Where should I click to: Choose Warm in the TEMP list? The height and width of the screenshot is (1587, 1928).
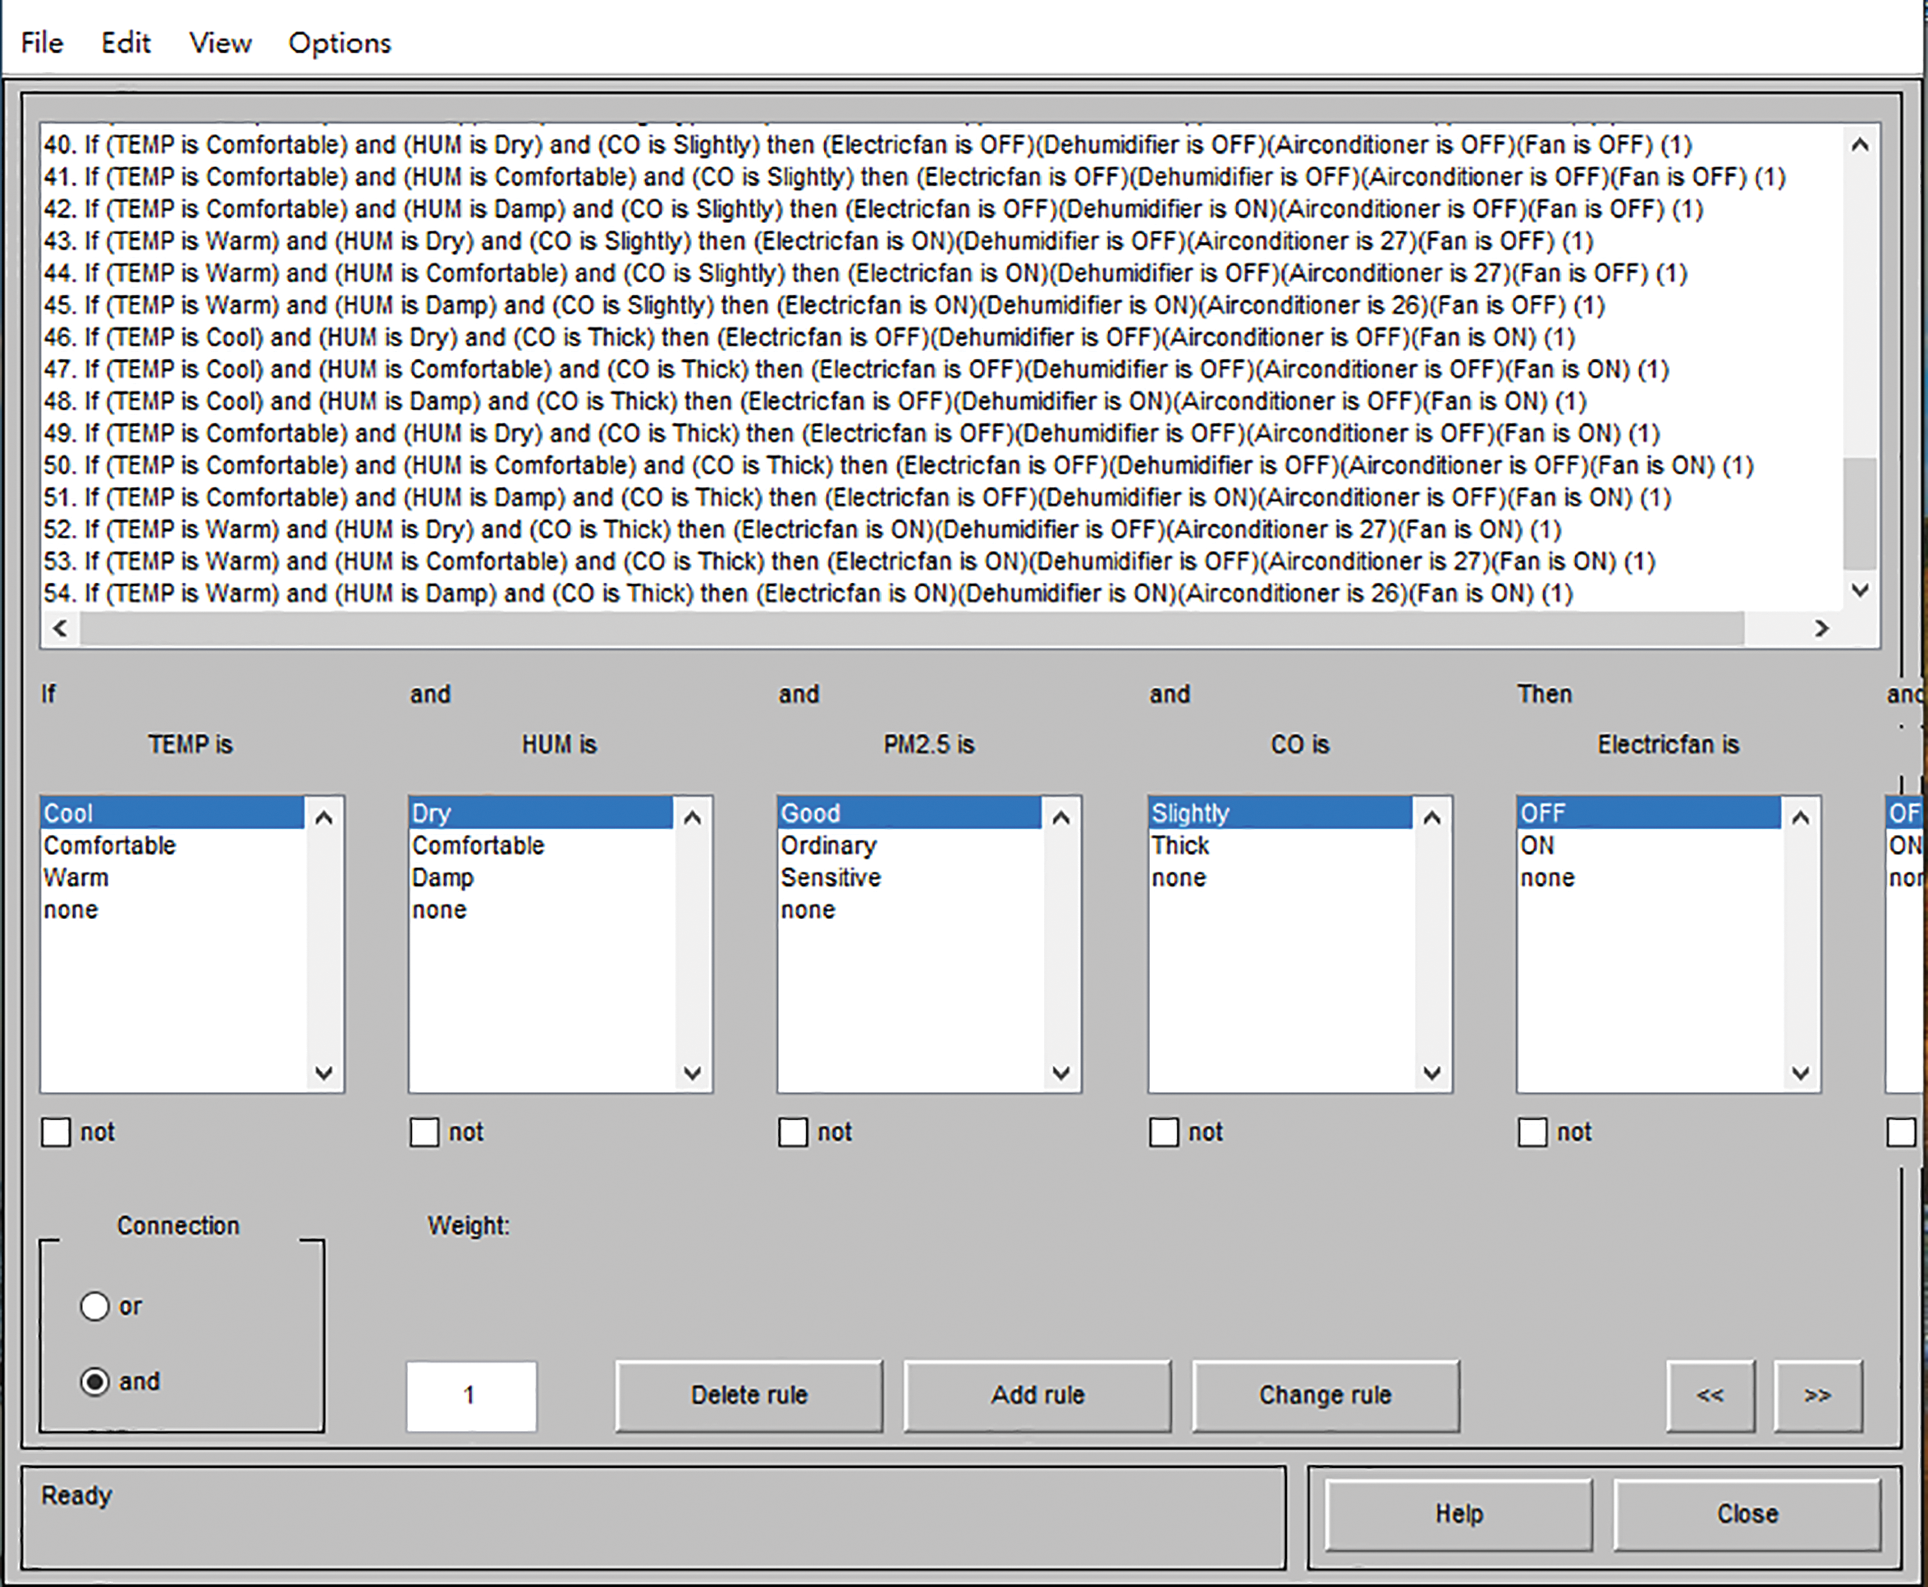tap(76, 878)
